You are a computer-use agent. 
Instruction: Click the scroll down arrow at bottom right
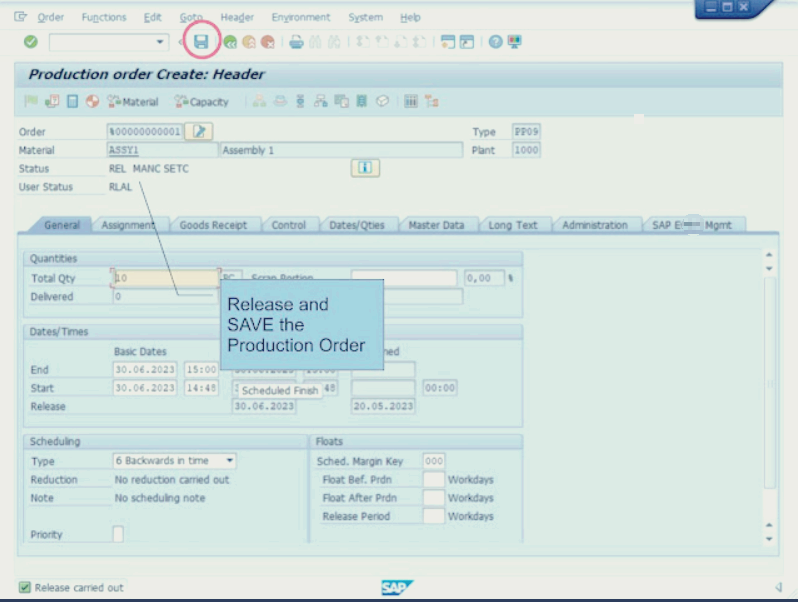[769, 539]
